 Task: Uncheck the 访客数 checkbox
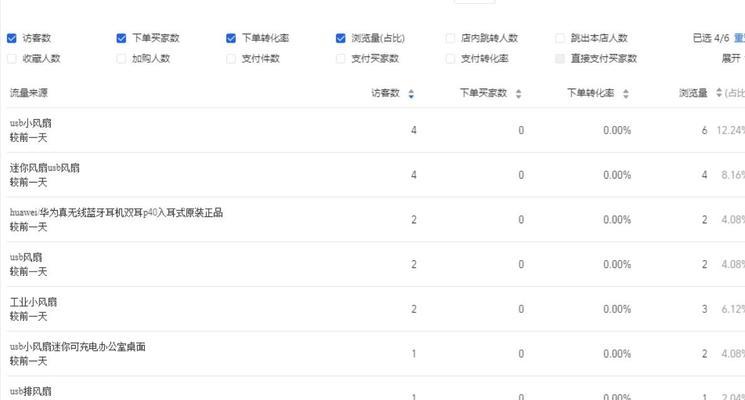(x=12, y=38)
